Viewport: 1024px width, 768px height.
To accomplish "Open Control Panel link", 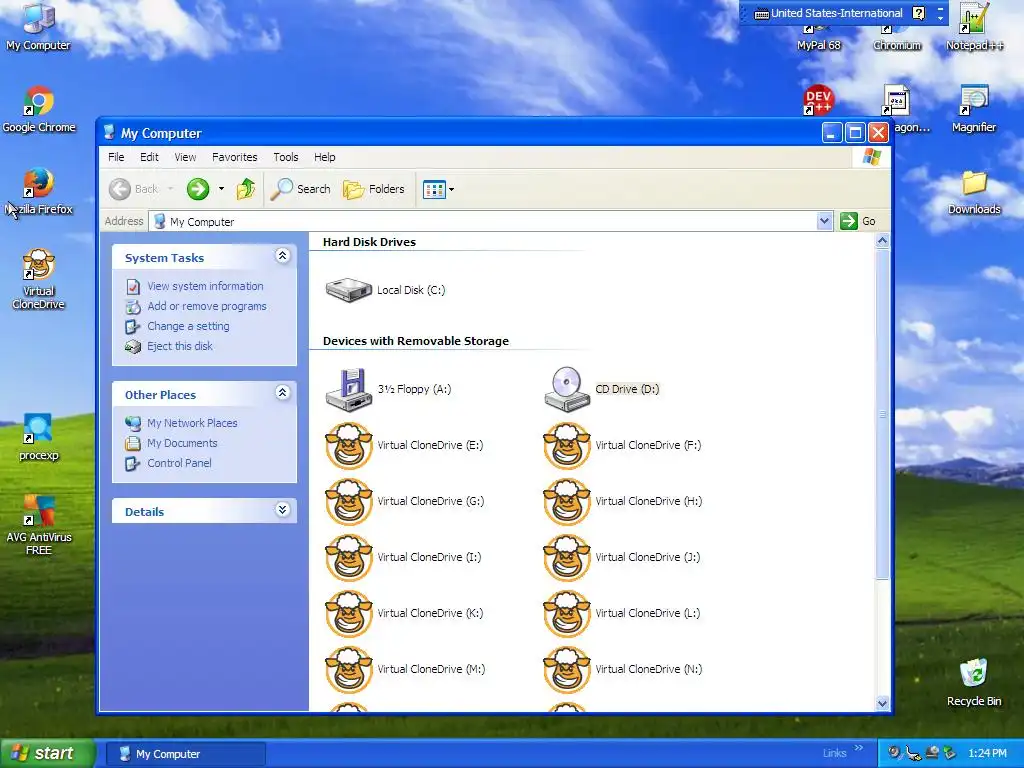I will pos(179,463).
